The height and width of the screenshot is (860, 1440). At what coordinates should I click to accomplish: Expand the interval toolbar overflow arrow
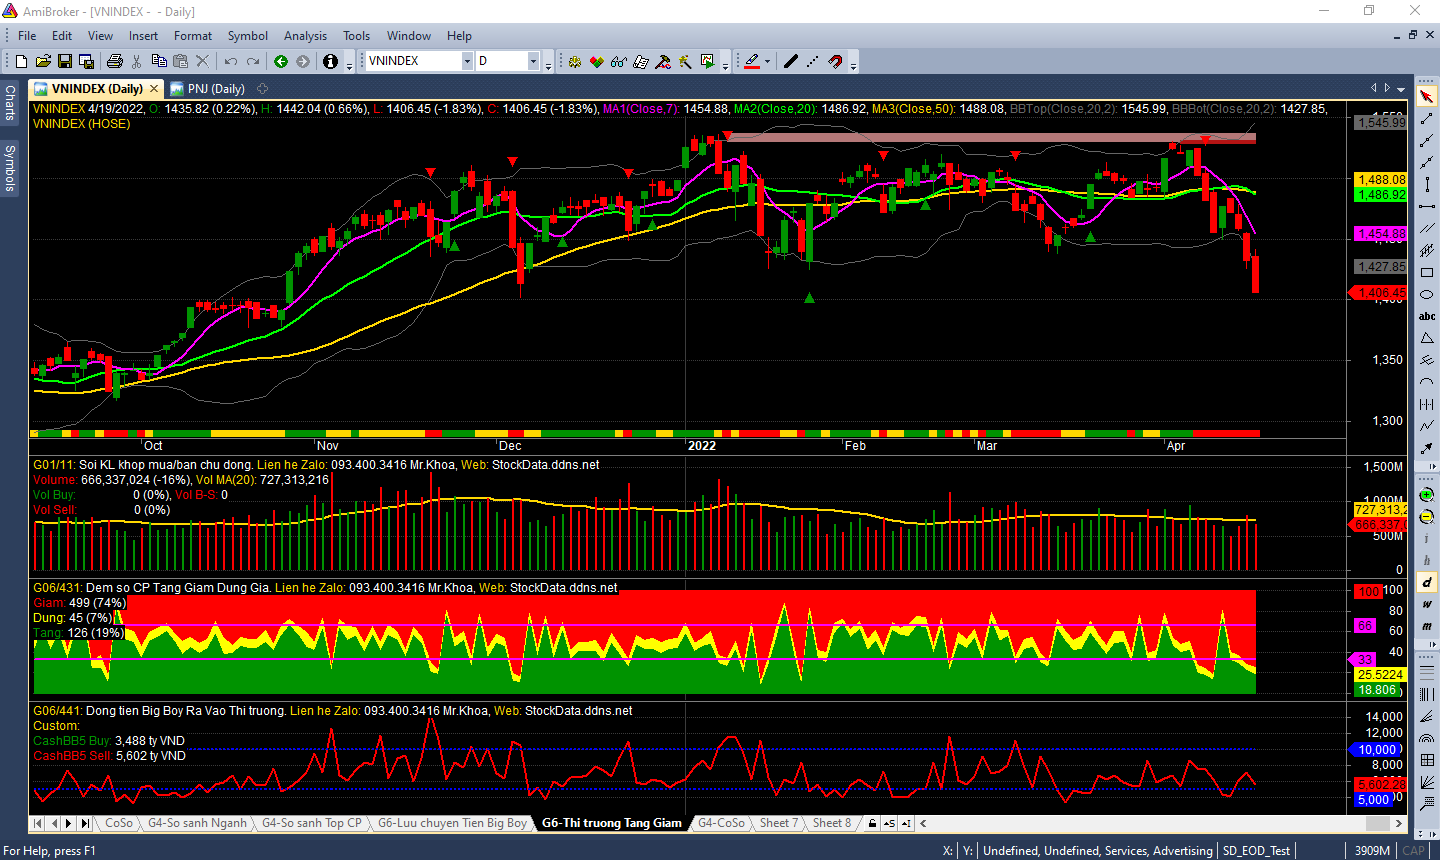[1432, 642]
